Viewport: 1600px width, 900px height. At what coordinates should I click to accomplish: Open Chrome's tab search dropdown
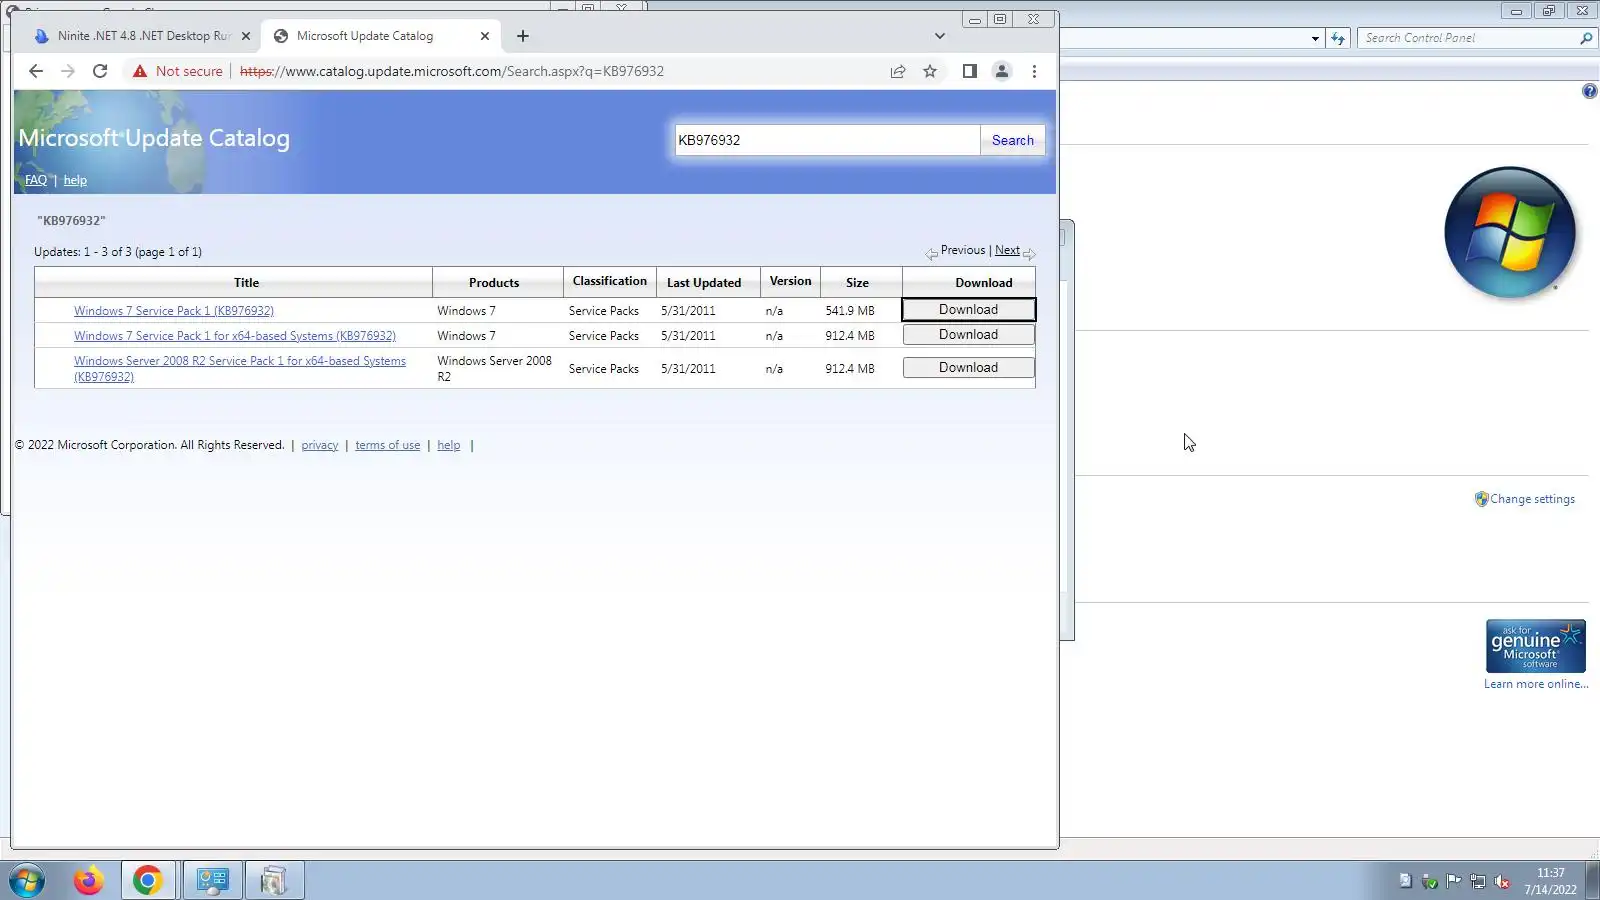[x=940, y=36]
